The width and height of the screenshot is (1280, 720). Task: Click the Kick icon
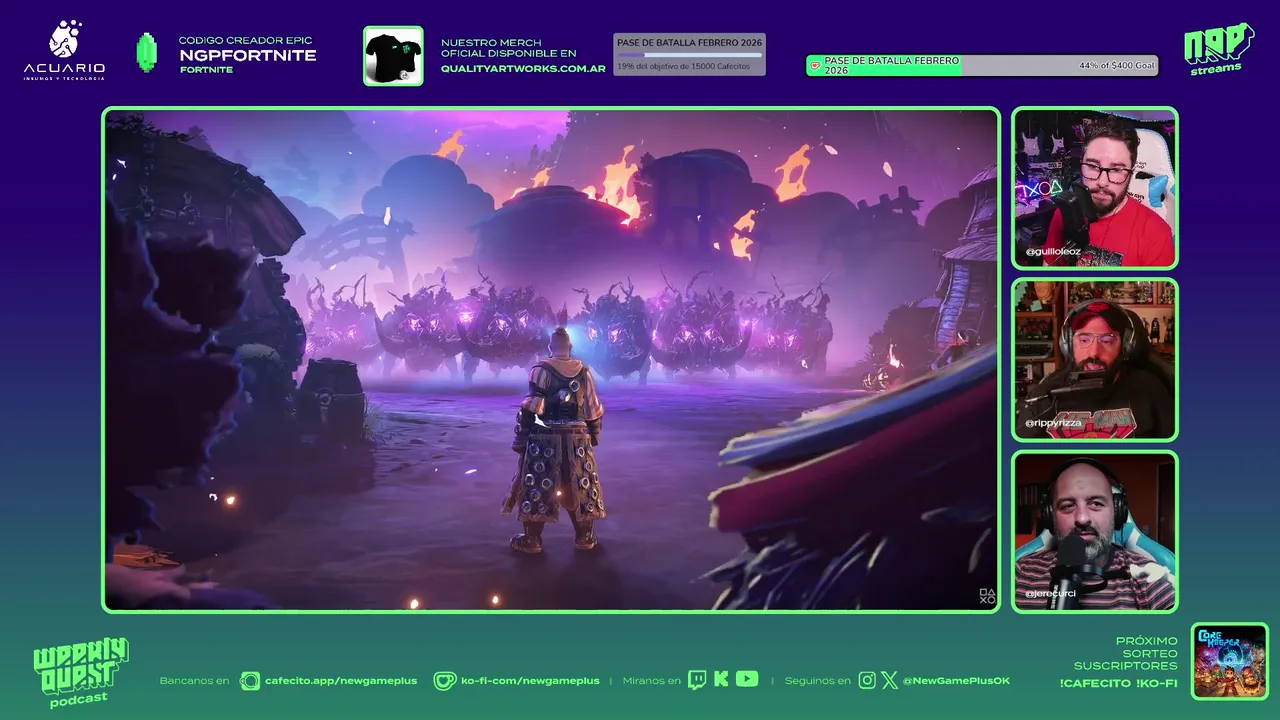coord(722,680)
